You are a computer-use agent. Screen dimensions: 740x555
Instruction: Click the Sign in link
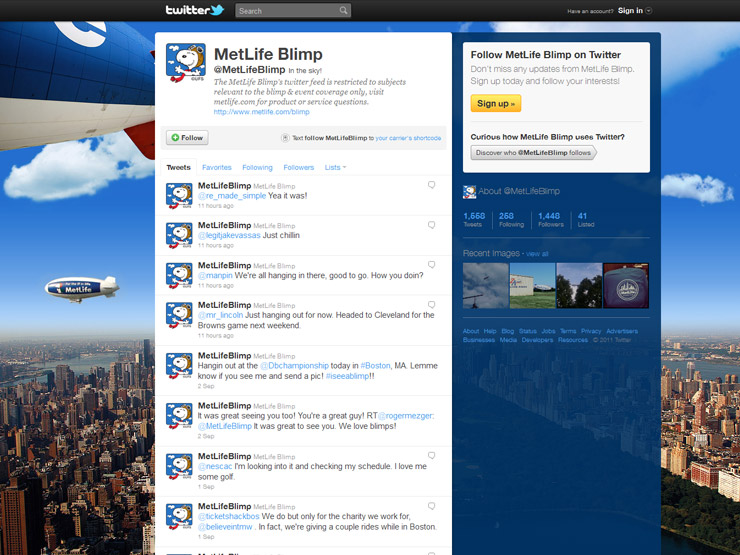[x=630, y=10]
